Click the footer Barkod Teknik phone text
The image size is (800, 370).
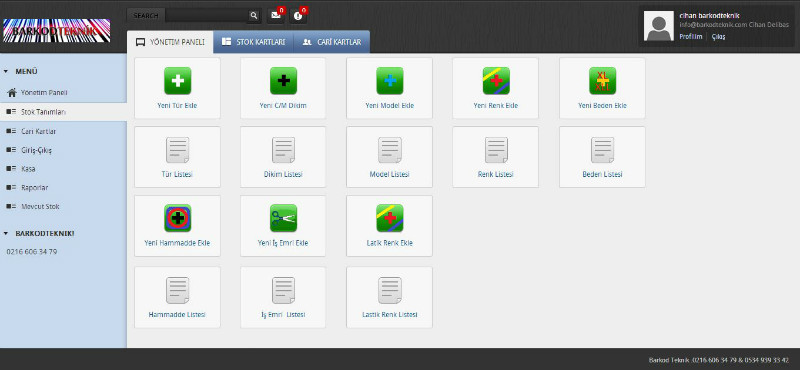click(719, 360)
